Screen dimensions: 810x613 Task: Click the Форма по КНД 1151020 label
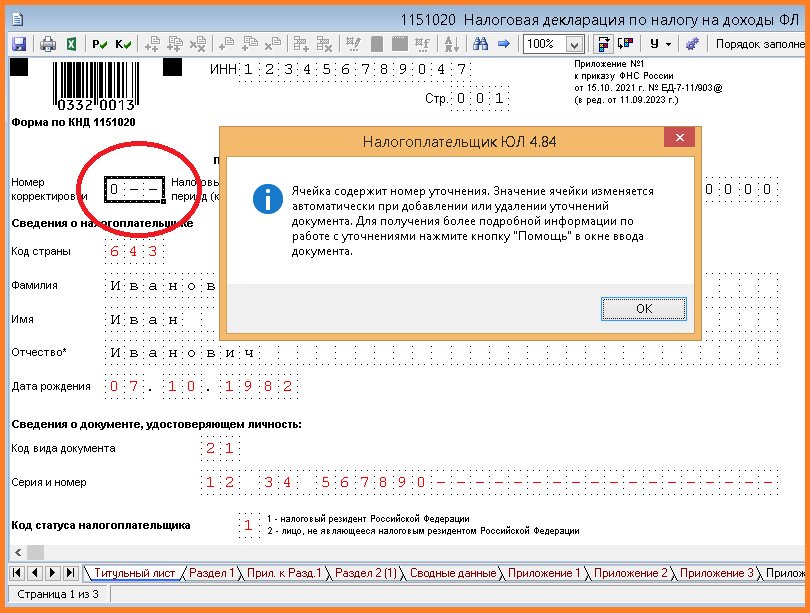click(73, 122)
